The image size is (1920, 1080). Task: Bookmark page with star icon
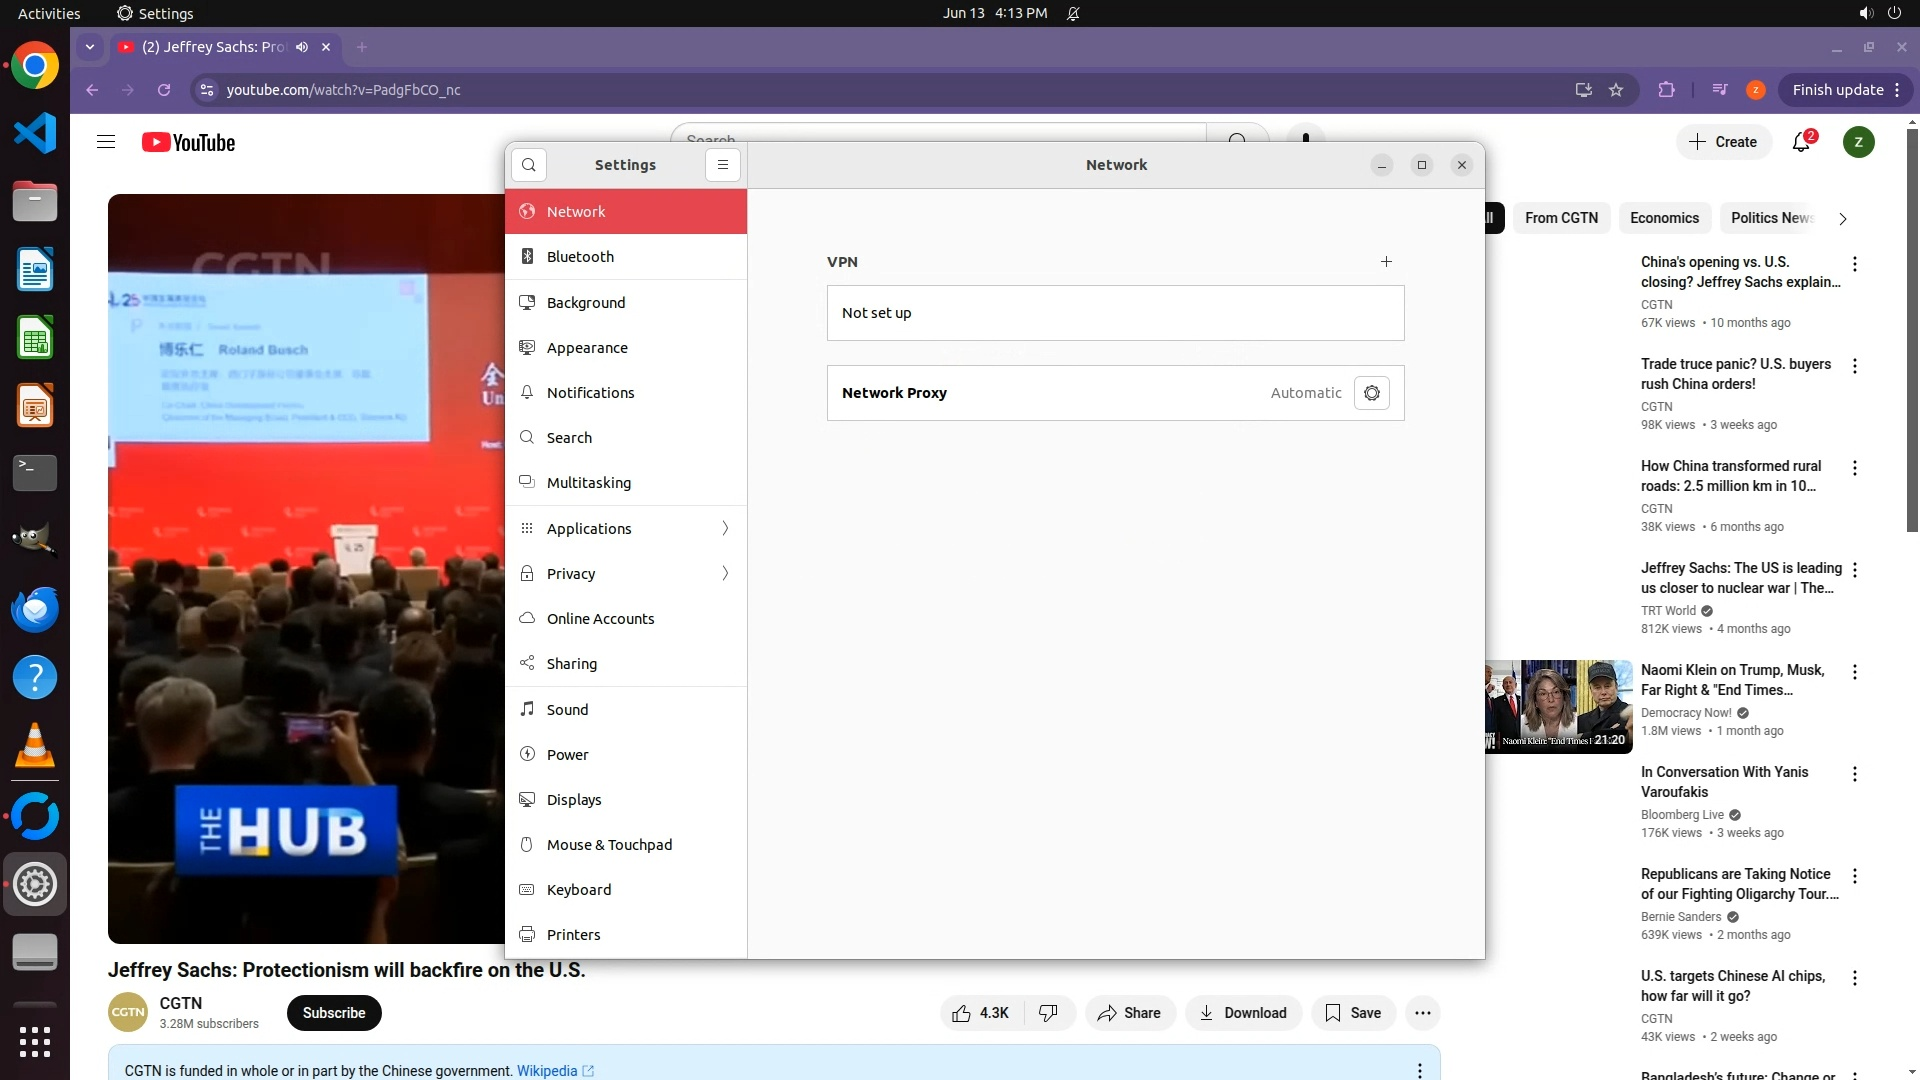(x=1616, y=90)
